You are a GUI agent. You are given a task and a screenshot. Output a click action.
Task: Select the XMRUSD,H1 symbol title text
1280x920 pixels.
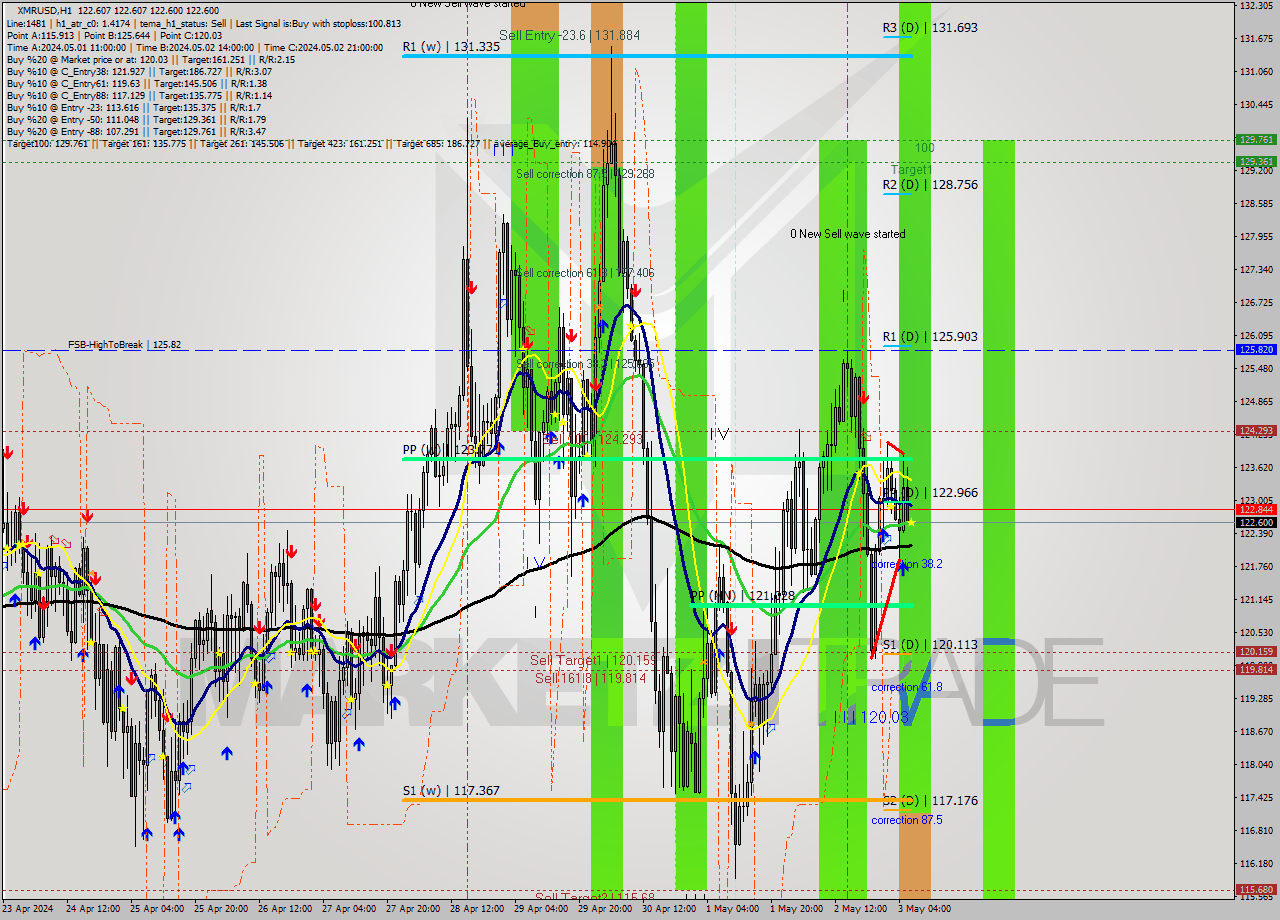point(44,11)
